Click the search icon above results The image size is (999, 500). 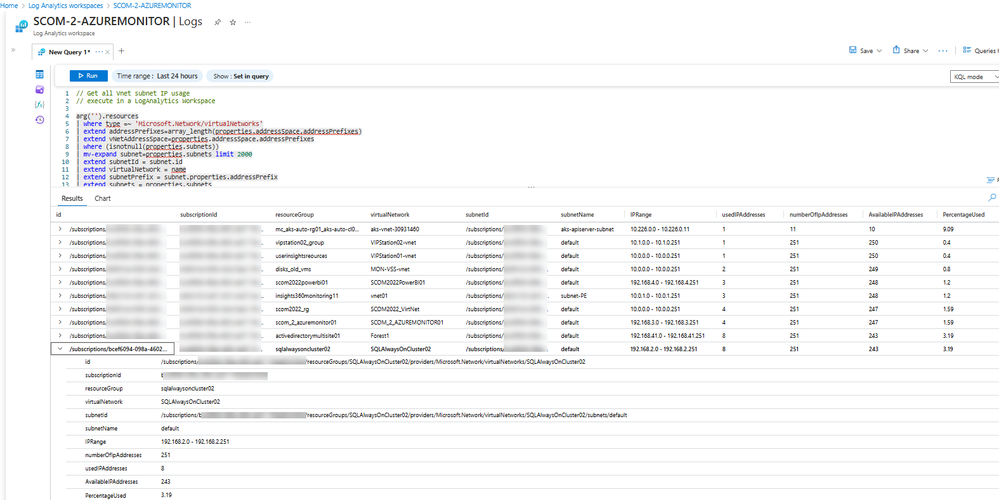991,197
